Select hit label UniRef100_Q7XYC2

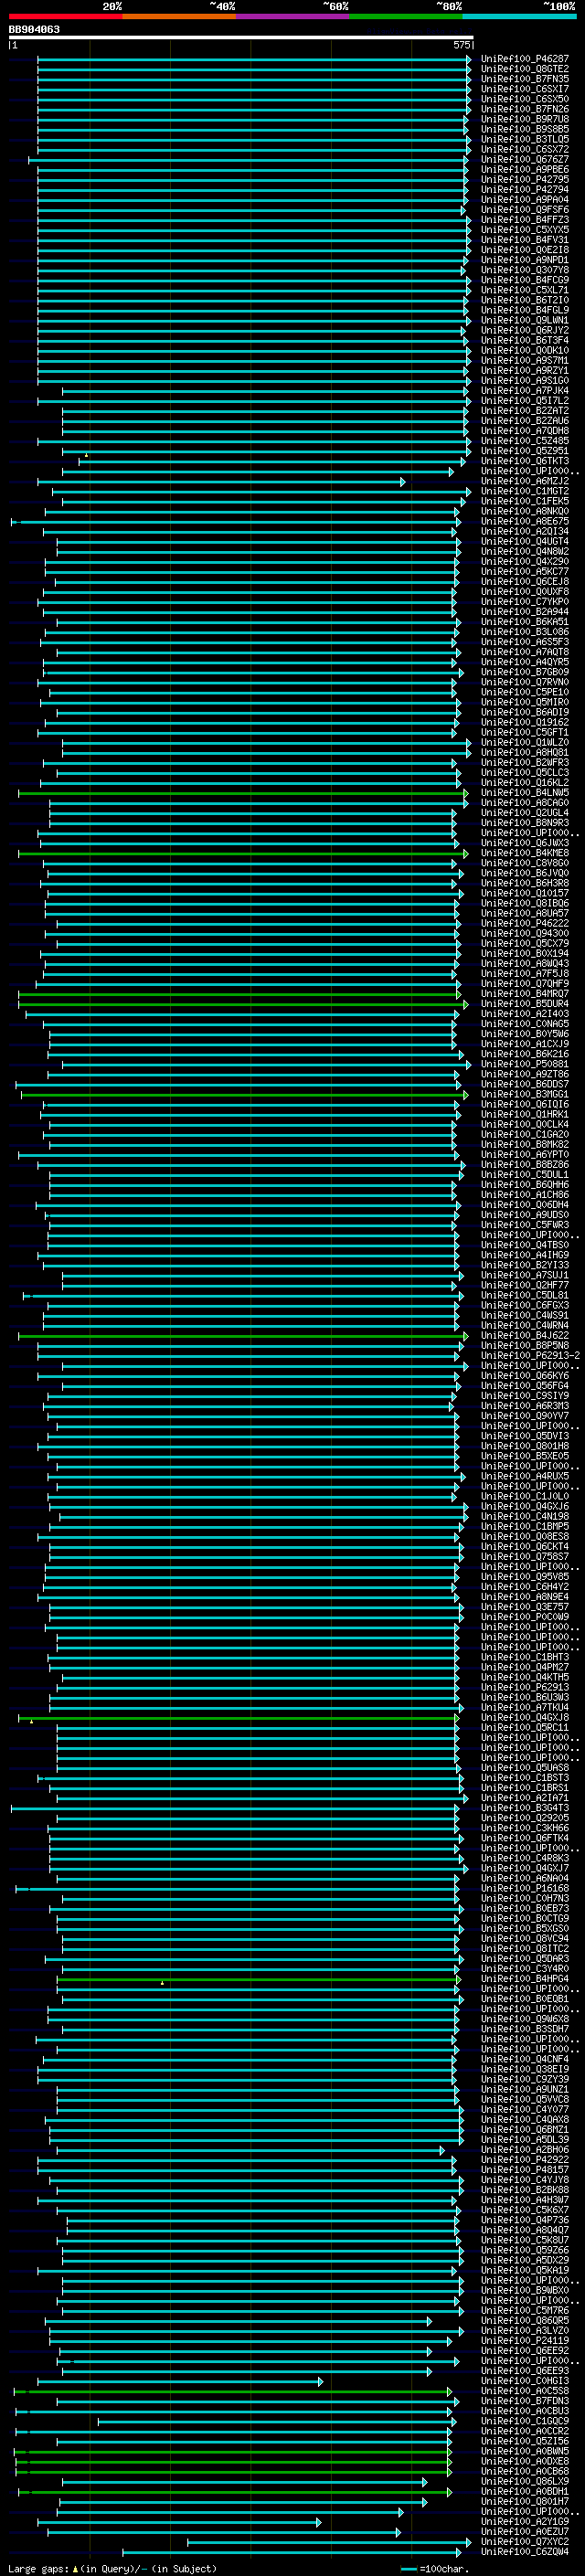pyautogui.click(x=524, y=2541)
